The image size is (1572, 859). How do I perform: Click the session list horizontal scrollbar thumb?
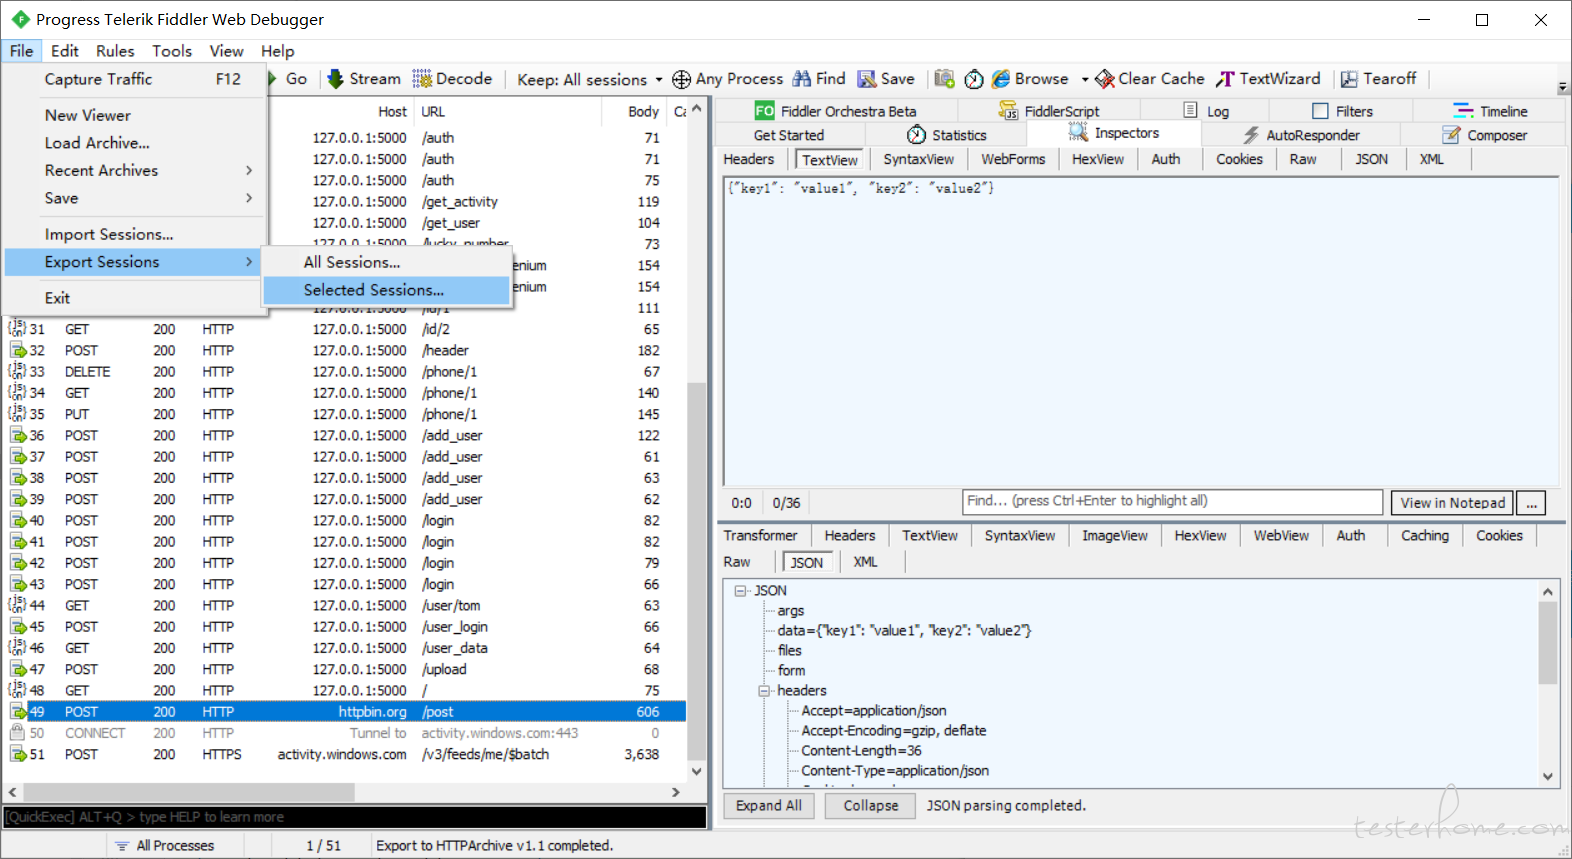tap(188, 792)
